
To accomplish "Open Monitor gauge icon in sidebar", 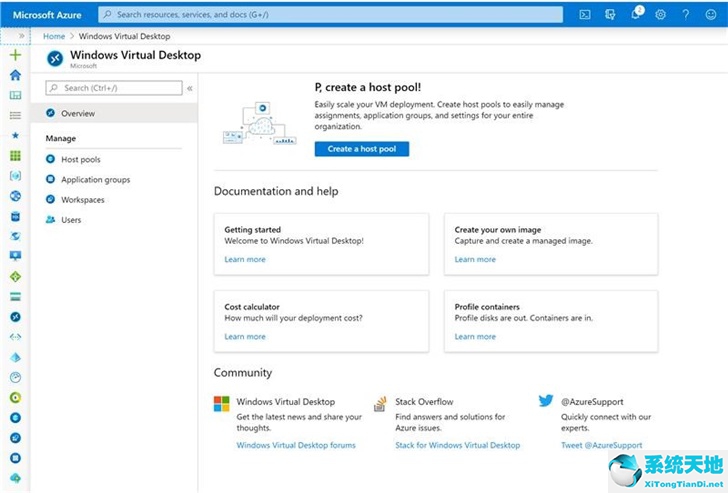I will [x=15, y=377].
